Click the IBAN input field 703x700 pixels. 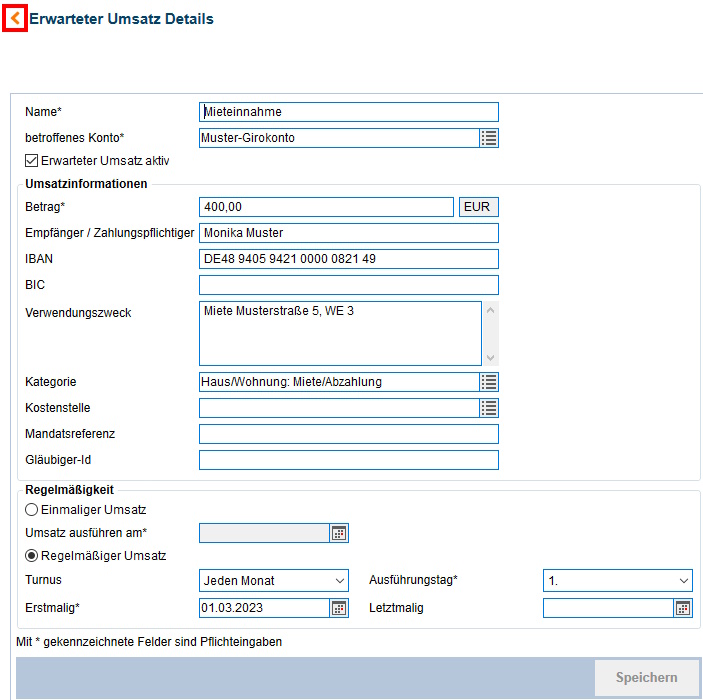click(x=348, y=260)
